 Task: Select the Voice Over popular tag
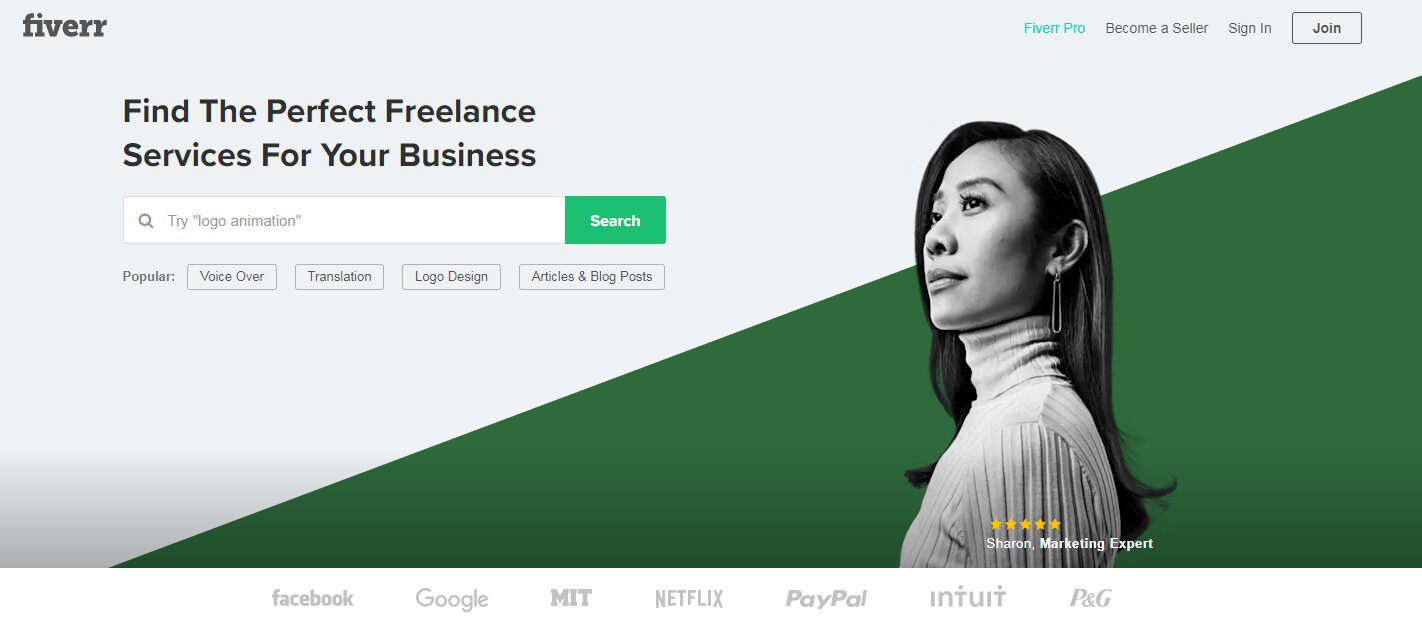tap(232, 277)
